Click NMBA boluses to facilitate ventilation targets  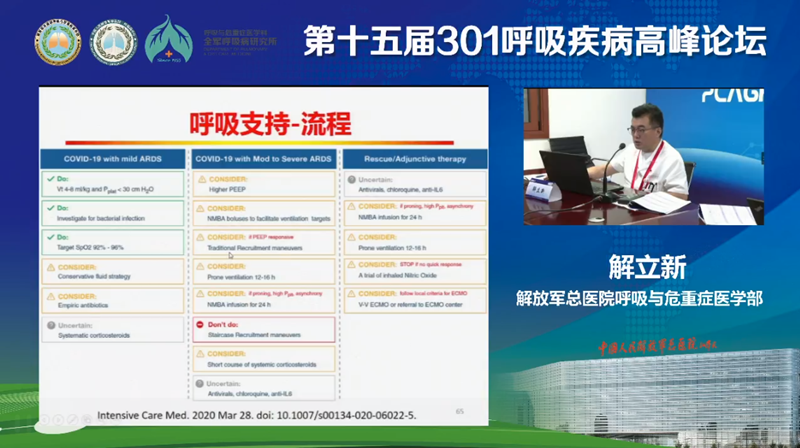pyautogui.click(x=269, y=218)
